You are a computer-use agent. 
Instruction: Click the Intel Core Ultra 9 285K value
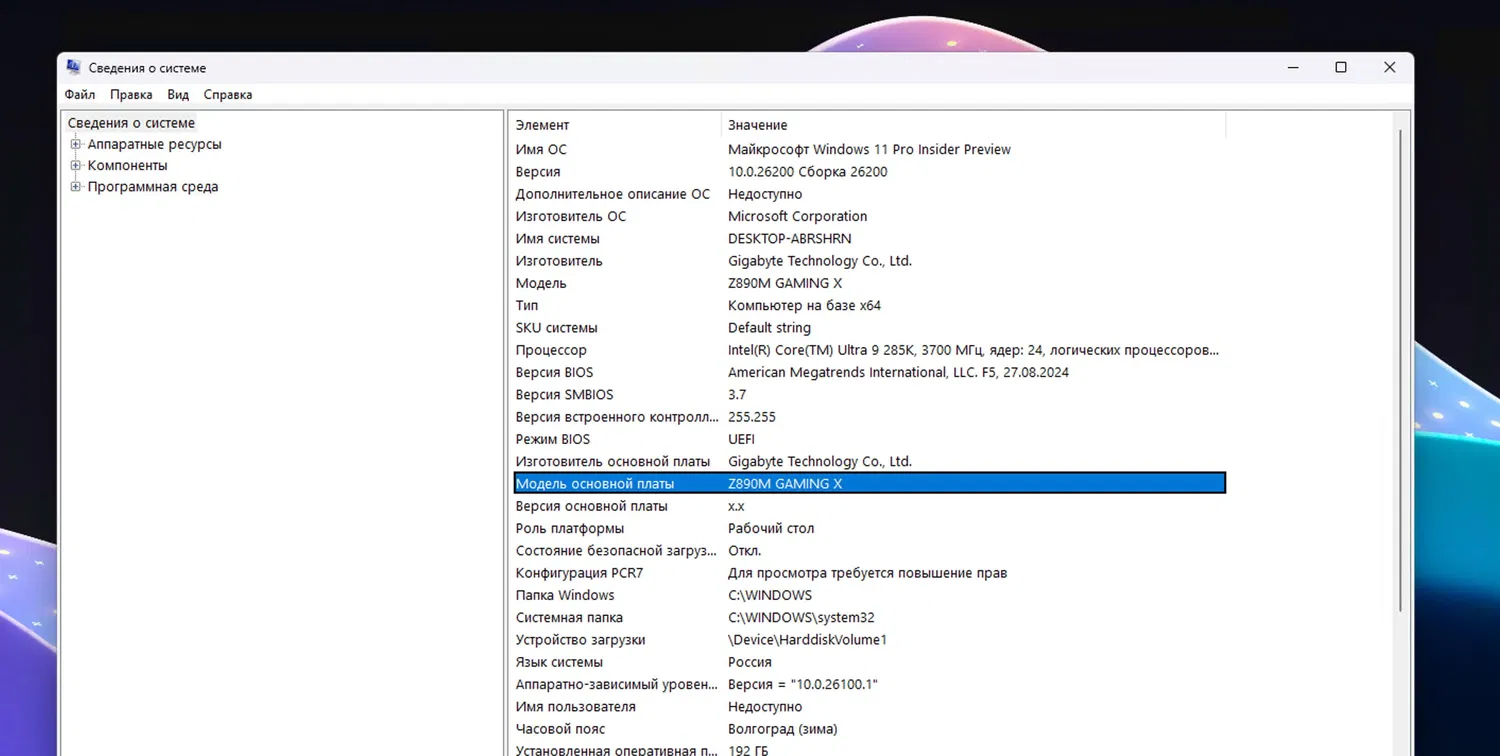point(973,350)
